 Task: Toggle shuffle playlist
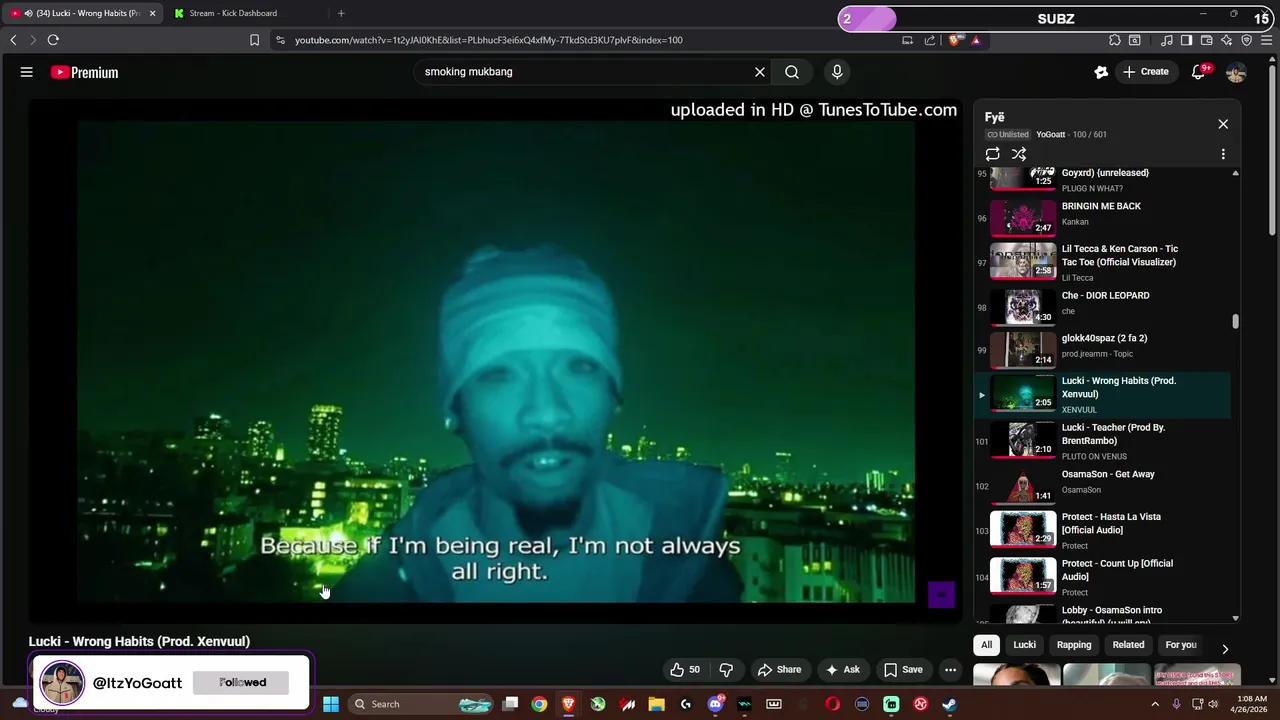click(x=1019, y=154)
